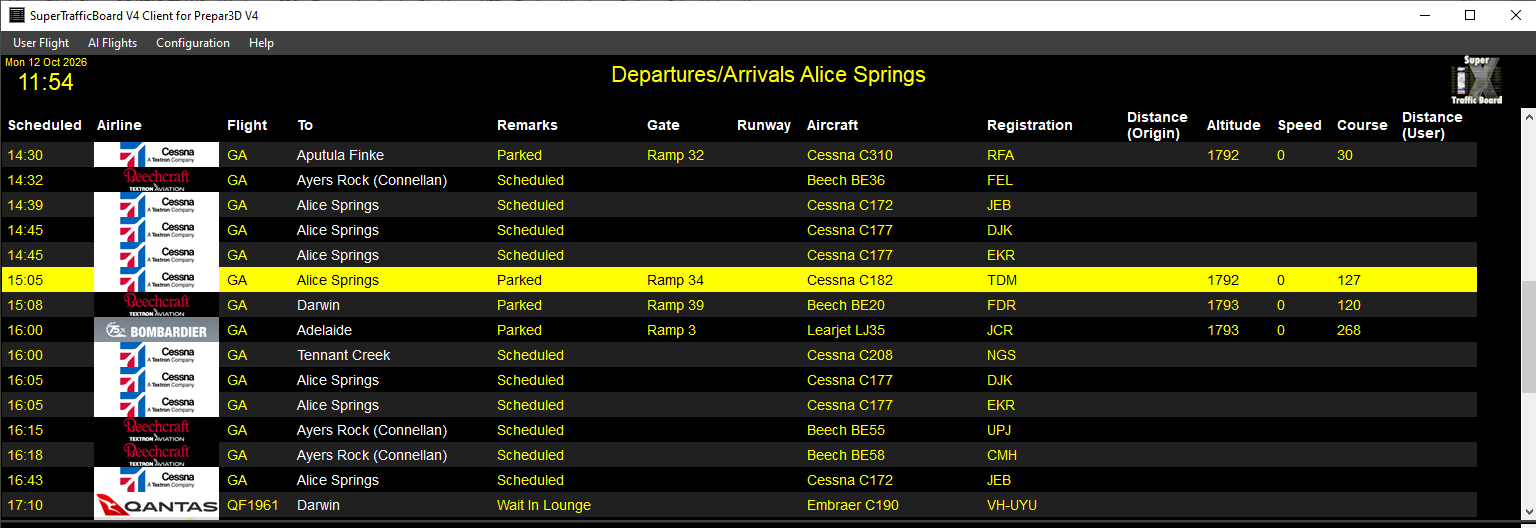Click the Airline column header
This screenshot has width=1536, height=528.
pyautogui.click(x=119, y=125)
